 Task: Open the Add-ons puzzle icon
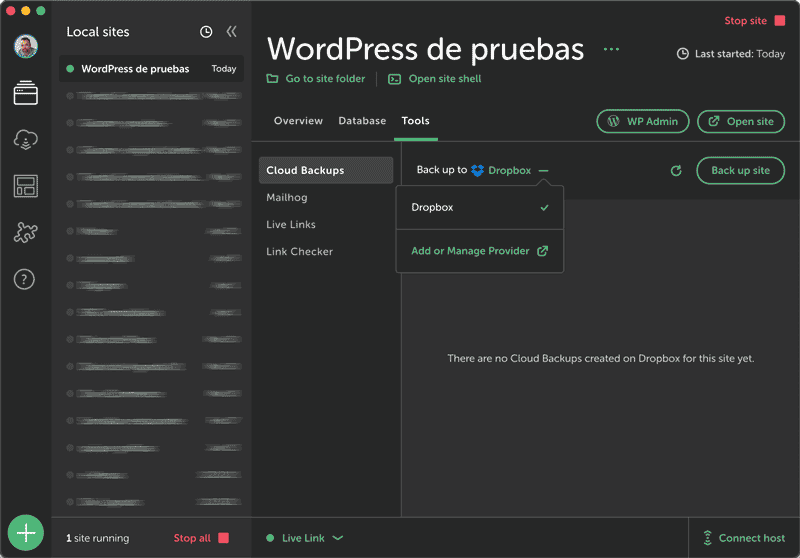(x=26, y=233)
